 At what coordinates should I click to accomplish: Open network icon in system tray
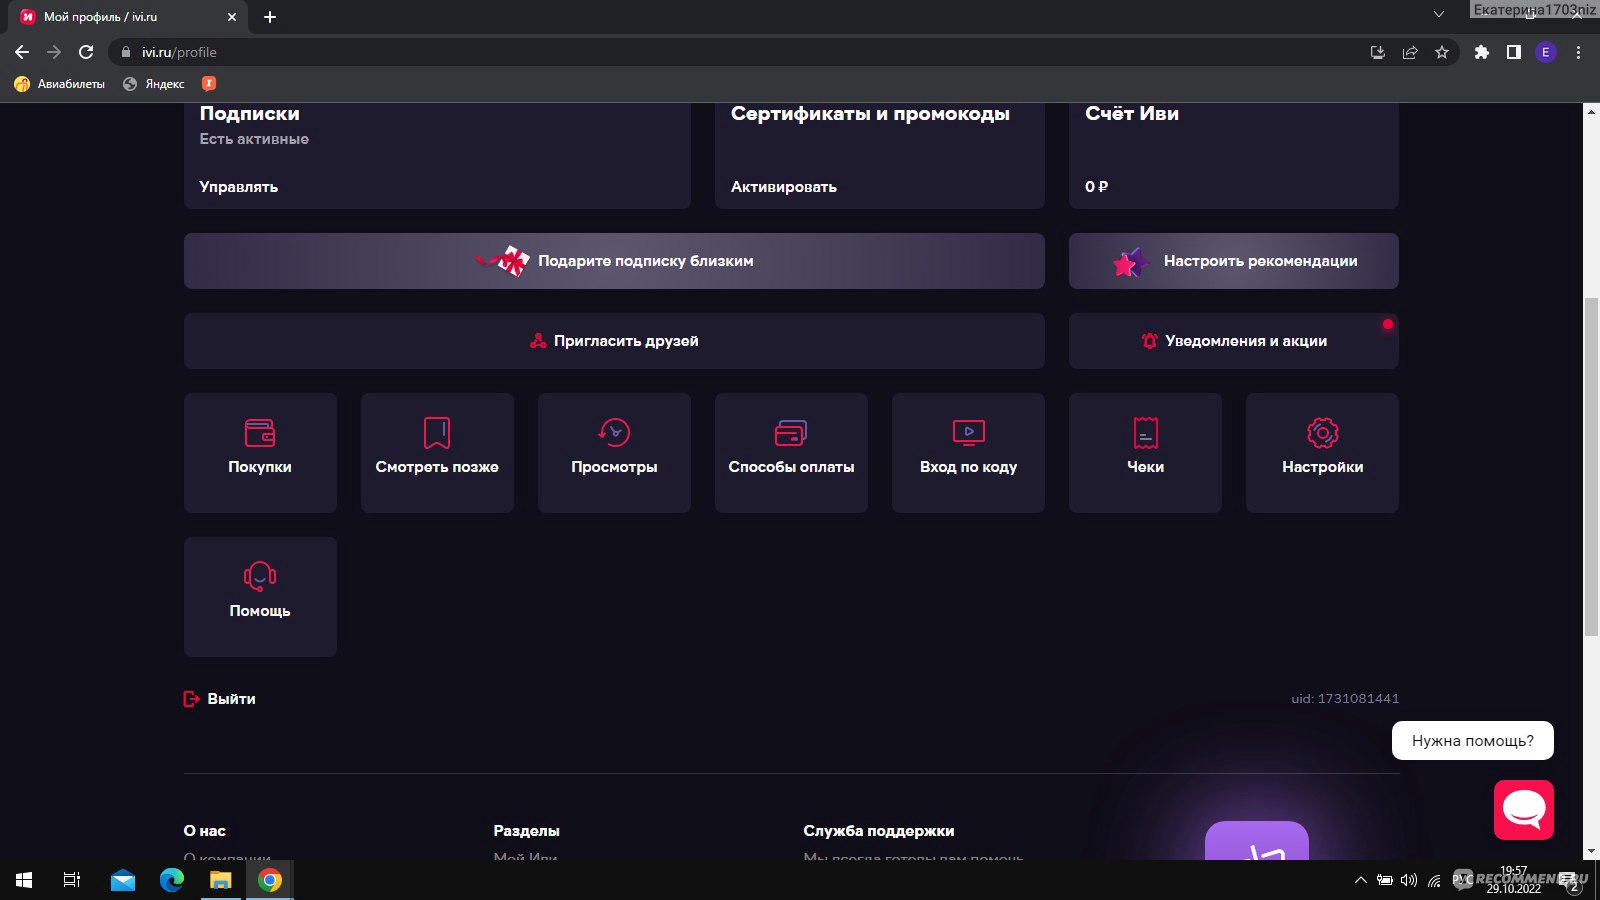pos(1434,880)
